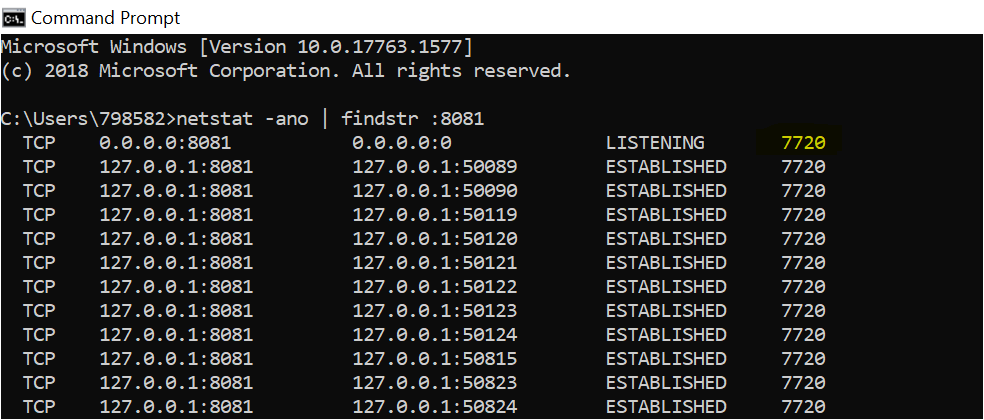Click ESTABLISHED in the 50824 row
The image size is (984, 420).
[666, 406]
